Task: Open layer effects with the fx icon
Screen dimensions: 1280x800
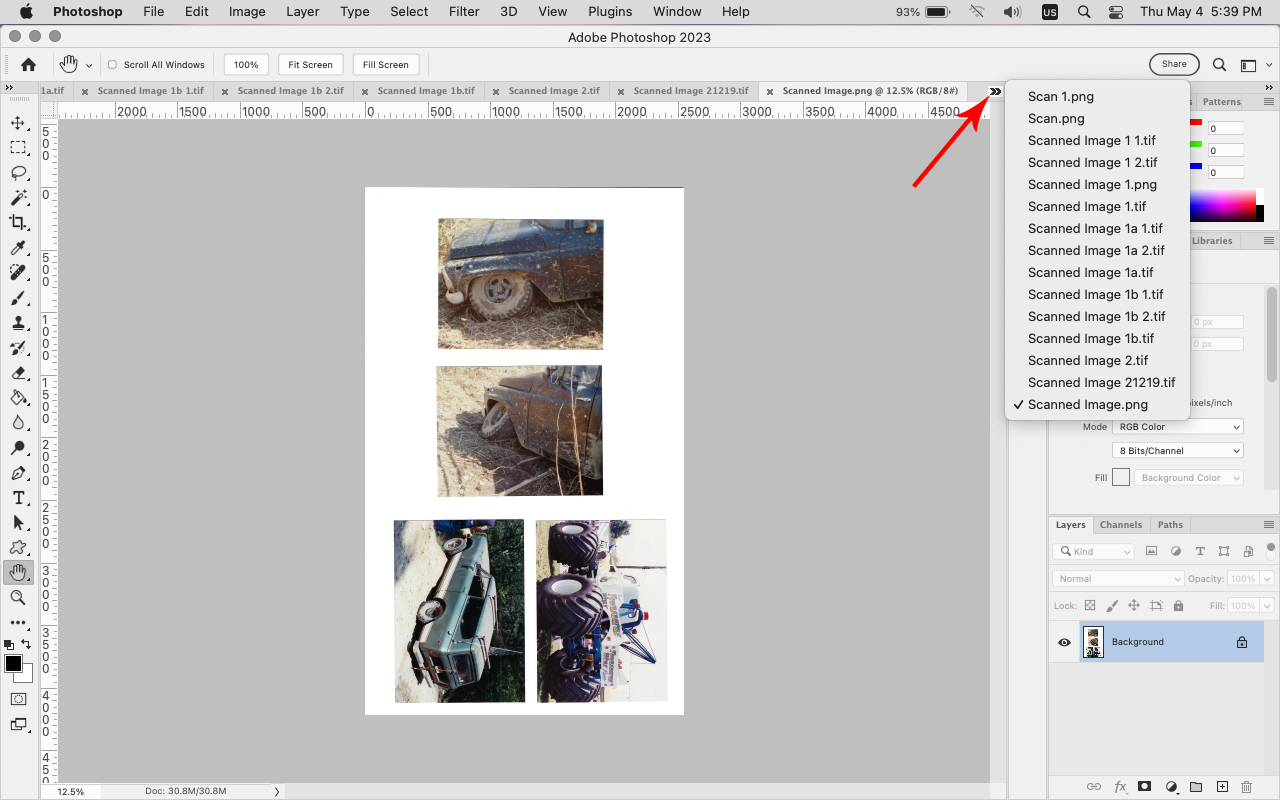Action: pyautogui.click(x=1119, y=787)
